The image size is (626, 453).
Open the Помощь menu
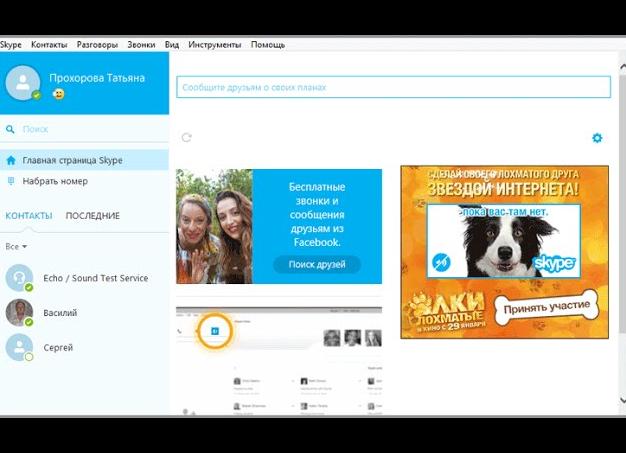click(268, 45)
